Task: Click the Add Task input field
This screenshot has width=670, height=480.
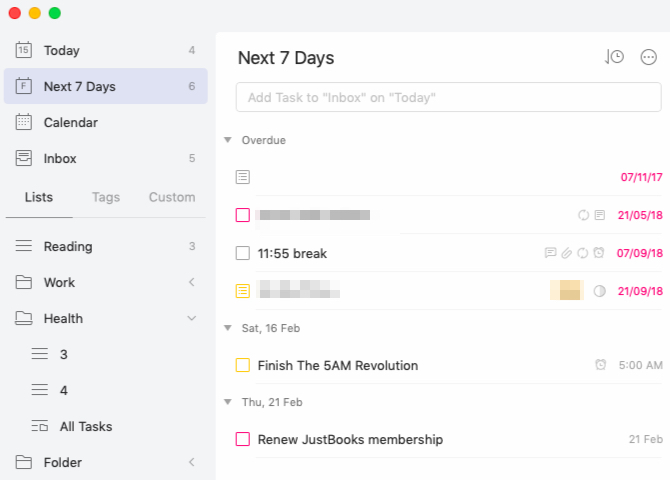Action: click(448, 97)
